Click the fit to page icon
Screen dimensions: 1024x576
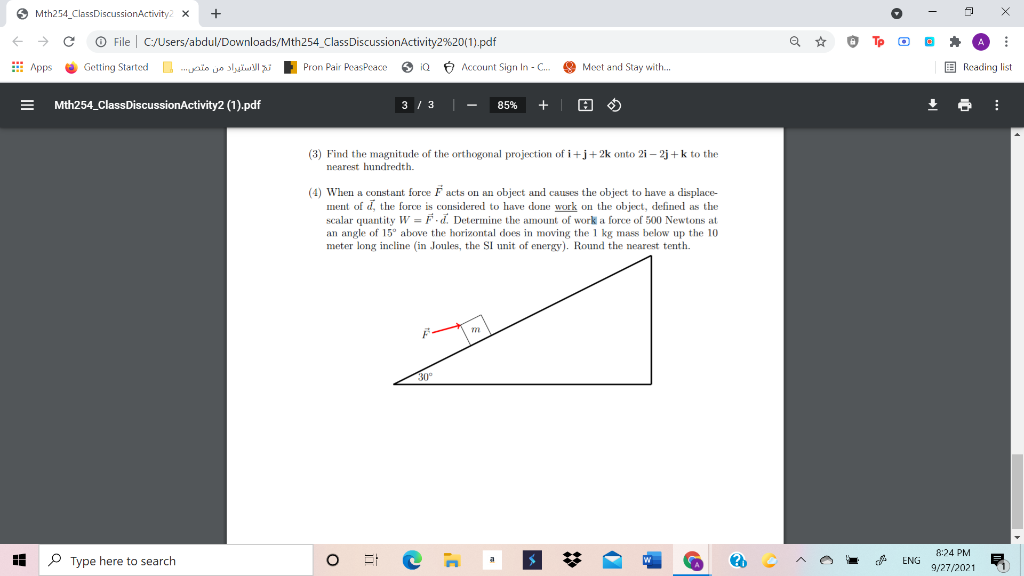point(586,104)
